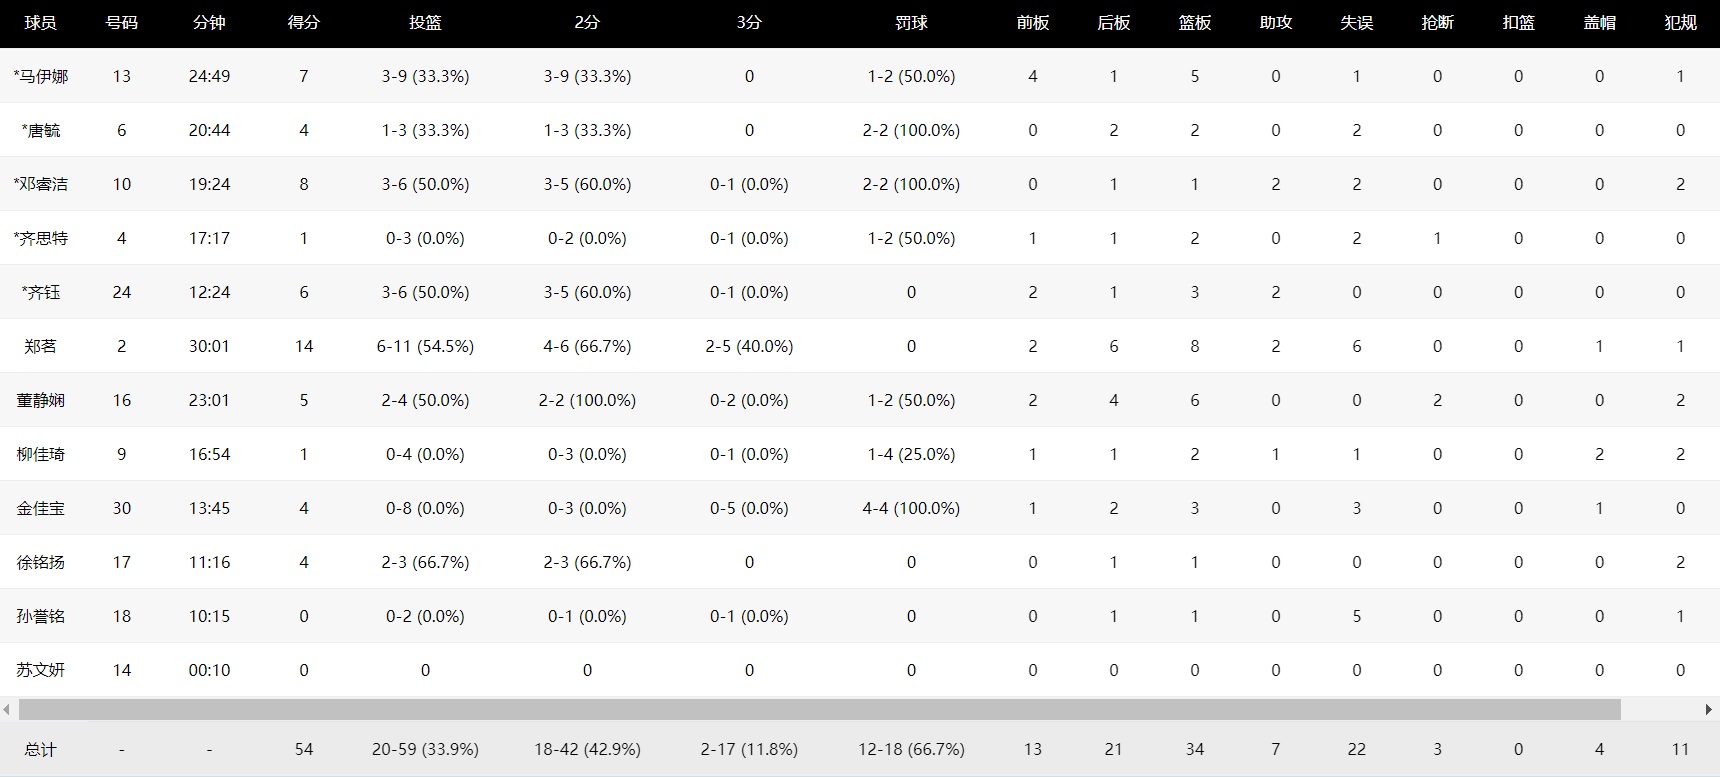Click the 球员 column header
Screen dimensions: 1720x777
[40, 23]
